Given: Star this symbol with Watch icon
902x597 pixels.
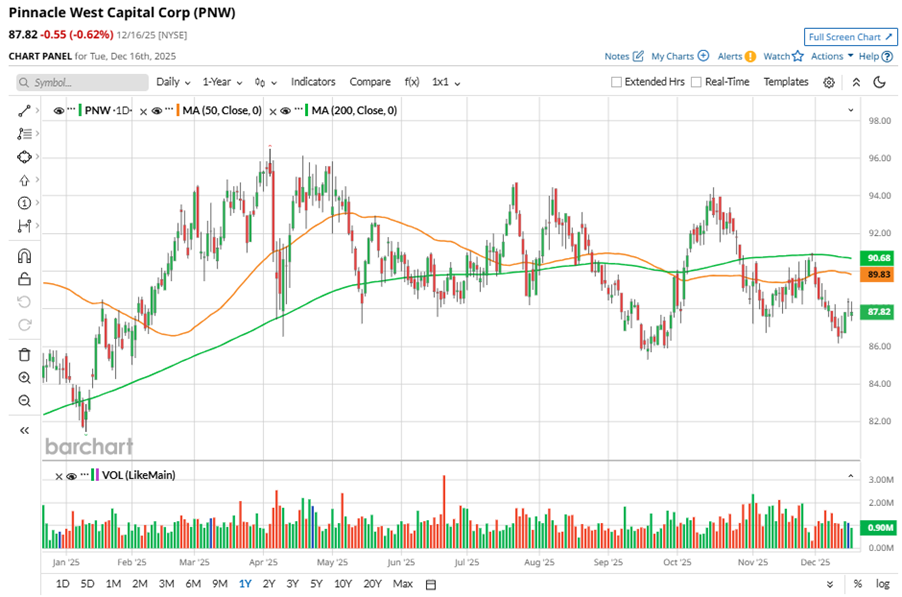Looking at the screenshot, I should pyautogui.click(x=797, y=56).
